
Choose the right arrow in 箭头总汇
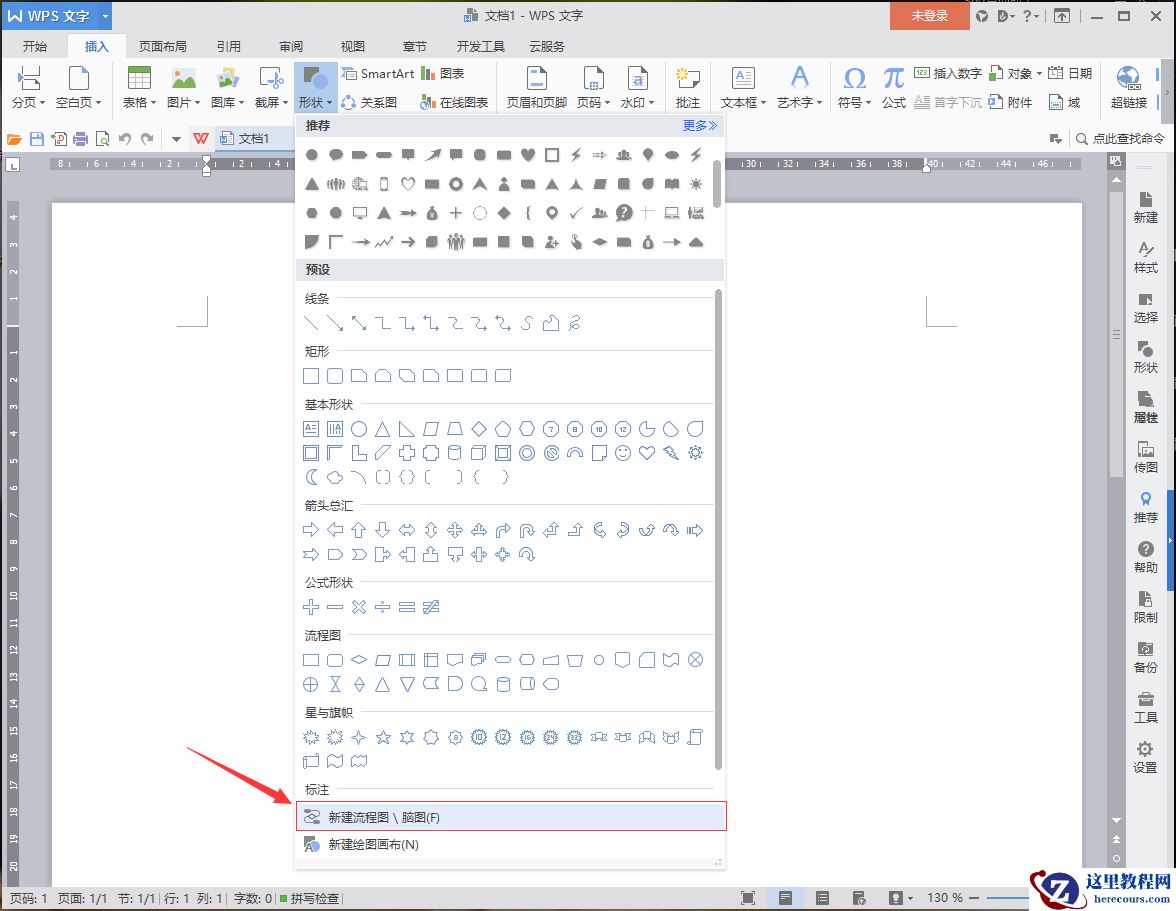(x=311, y=530)
